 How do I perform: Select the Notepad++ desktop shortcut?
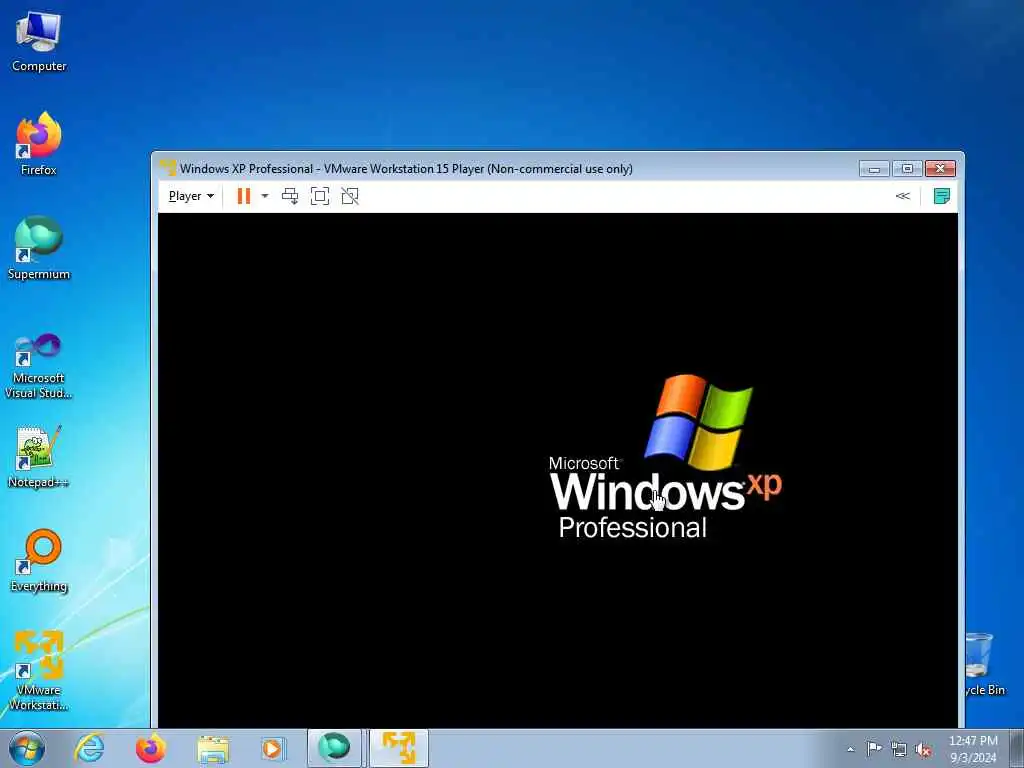coord(39,457)
